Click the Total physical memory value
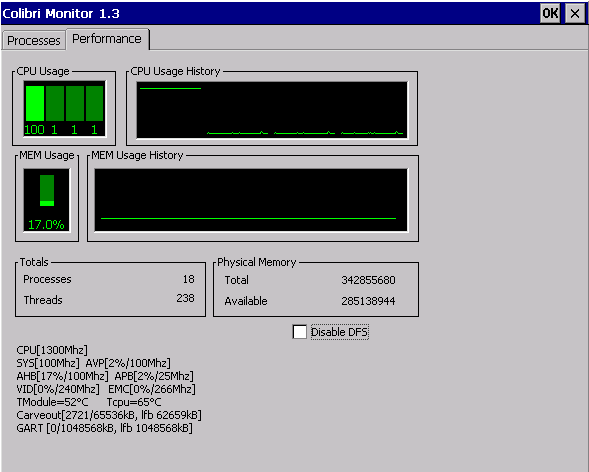This screenshot has height=472, width=589. coord(368,280)
